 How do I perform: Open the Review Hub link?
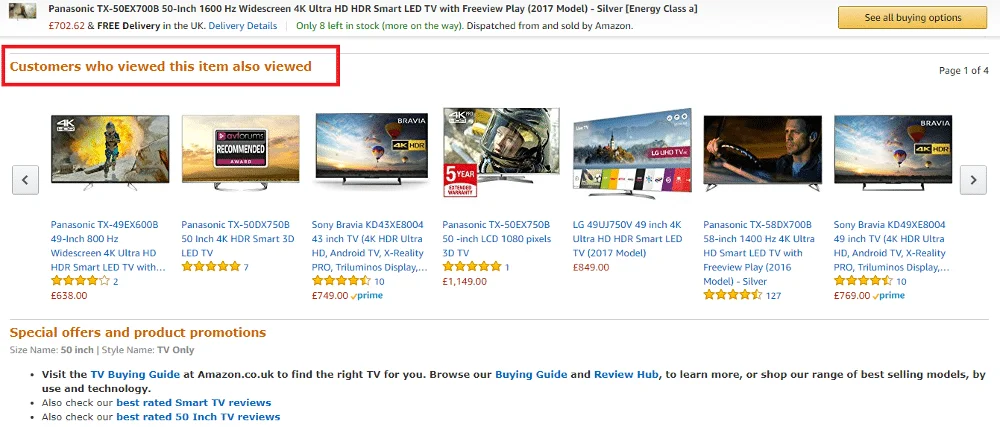click(626, 374)
